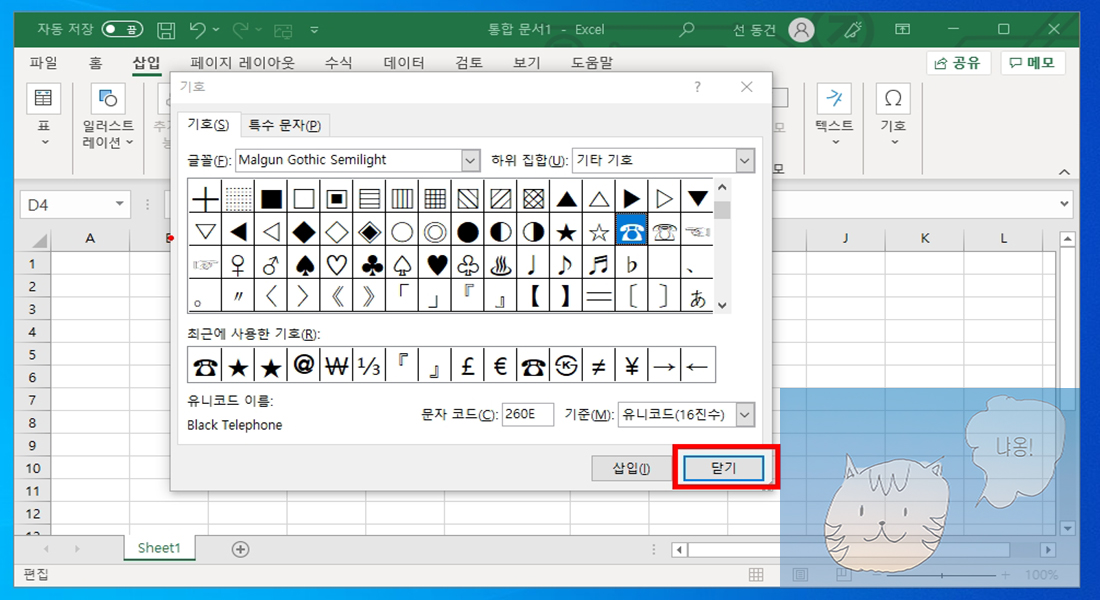
Task: Select the solid black square symbol
Action: [271, 199]
